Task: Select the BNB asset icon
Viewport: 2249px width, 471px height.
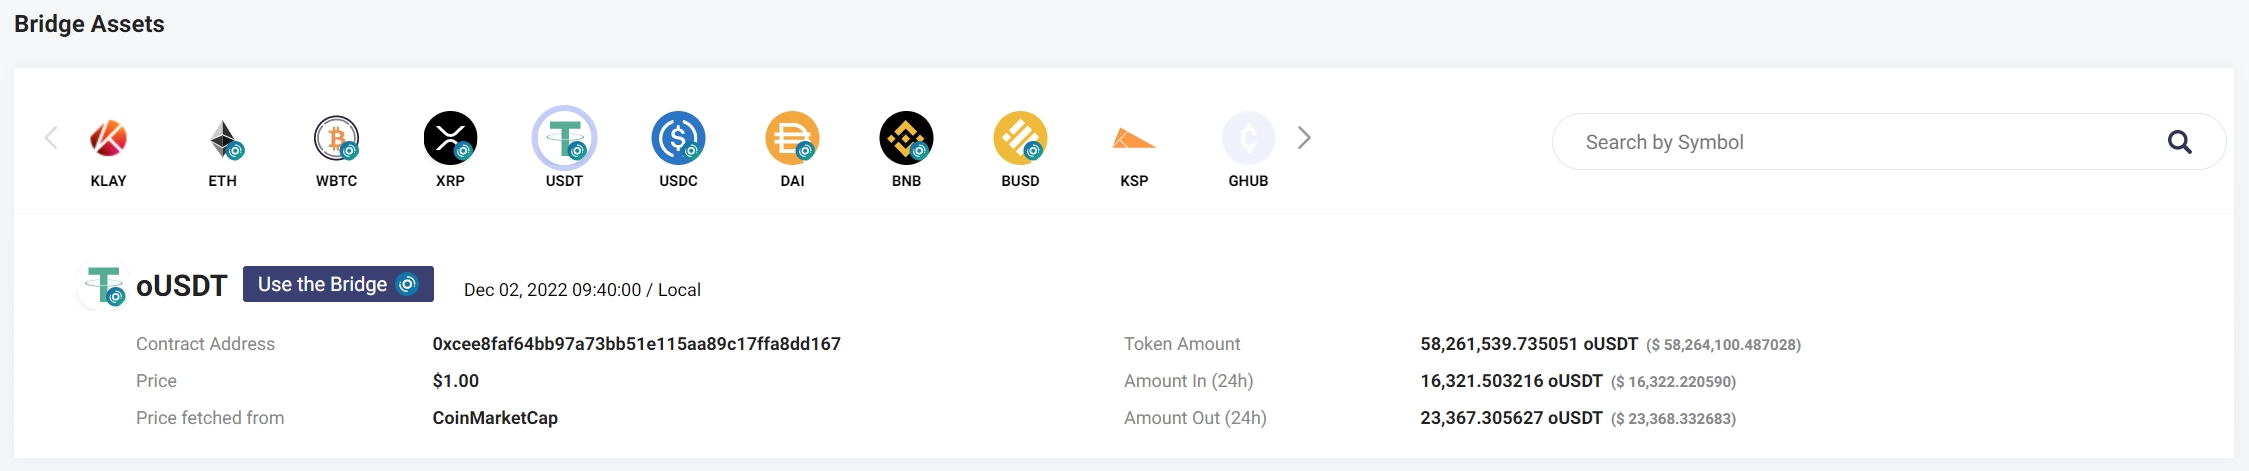Action: point(907,139)
